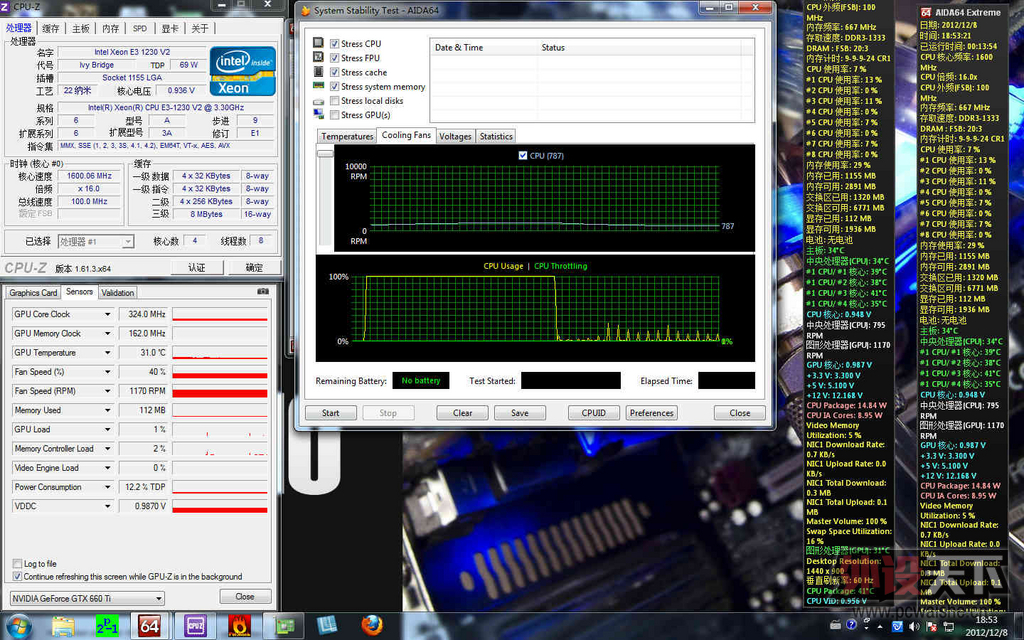Click Clear button in AIDA64
1024x640 pixels.
click(x=462, y=413)
